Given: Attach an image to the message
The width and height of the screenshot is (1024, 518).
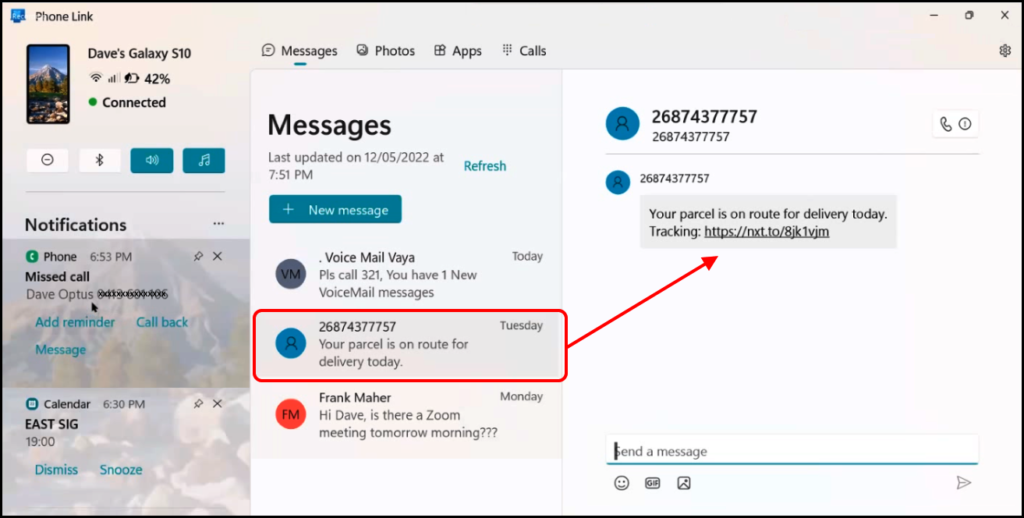Looking at the screenshot, I should click(684, 483).
